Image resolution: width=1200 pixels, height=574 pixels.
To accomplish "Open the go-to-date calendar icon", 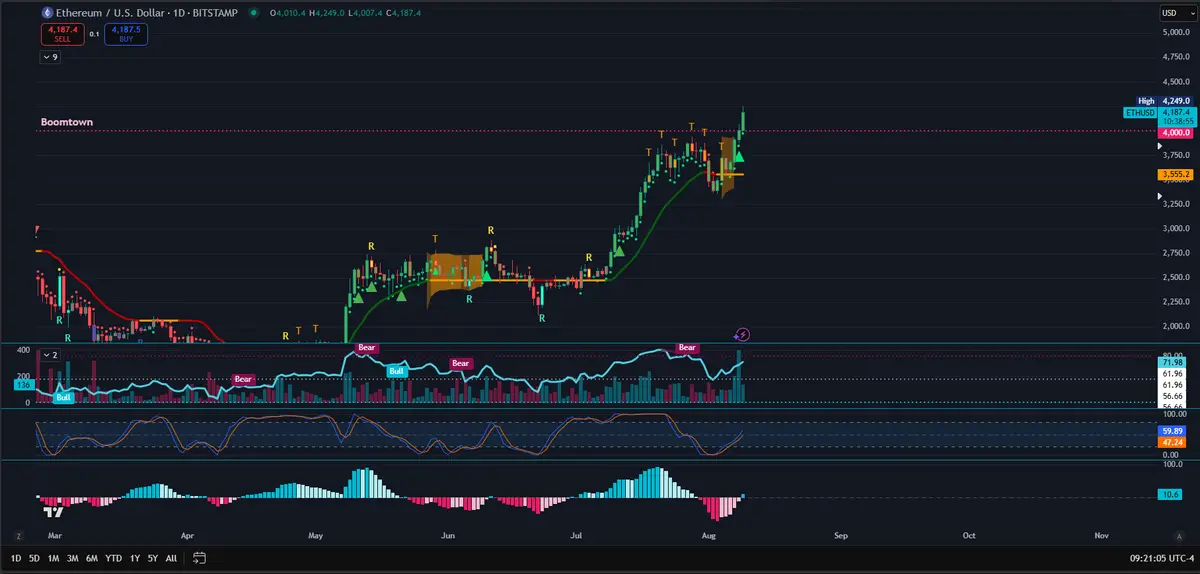I will 200,557.
